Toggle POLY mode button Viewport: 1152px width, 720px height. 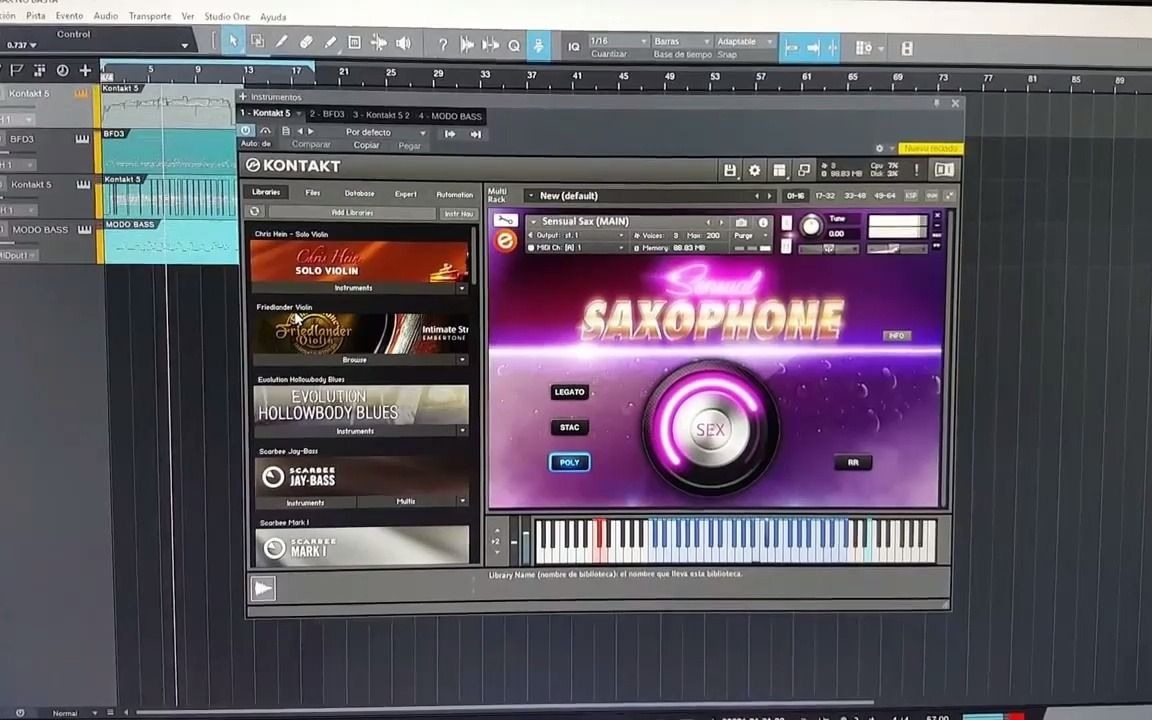[569, 462]
